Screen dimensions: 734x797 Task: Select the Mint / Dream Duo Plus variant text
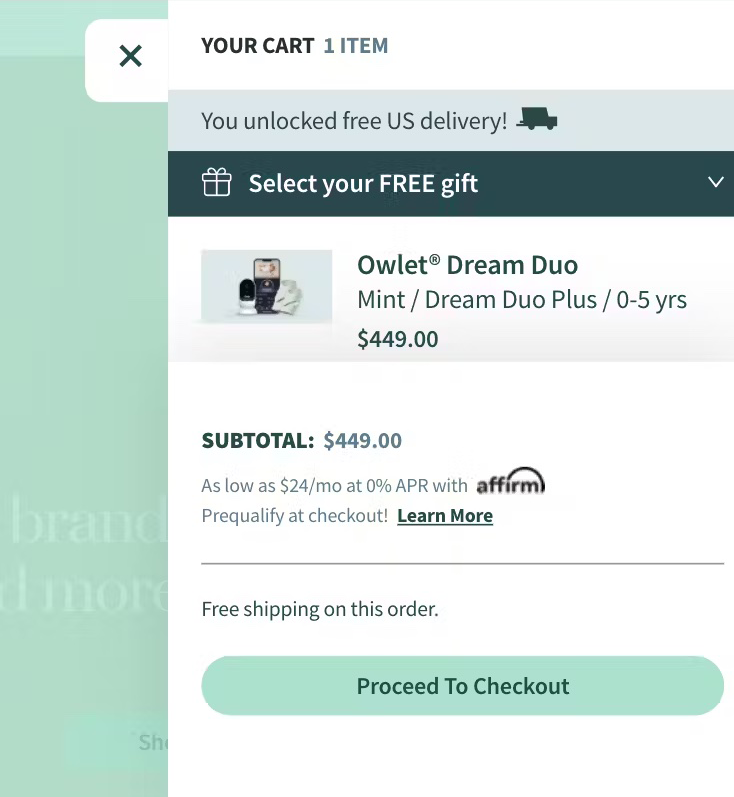tap(522, 300)
